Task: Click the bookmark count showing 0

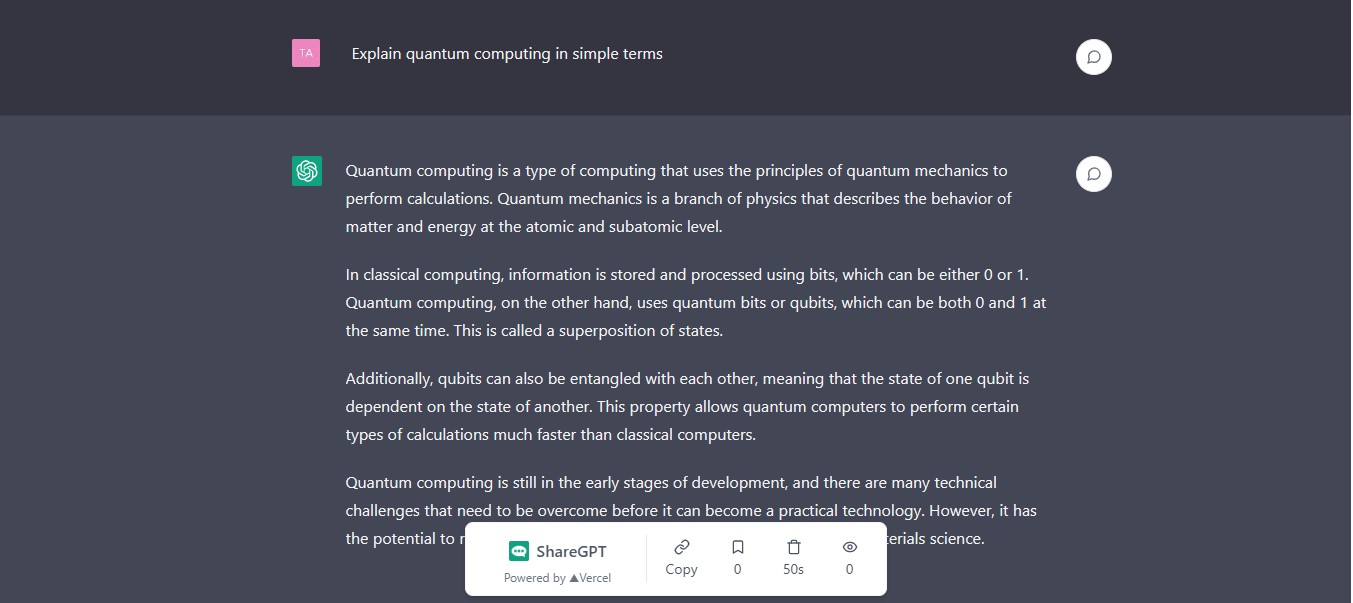Action: pyautogui.click(x=737, y=568)
